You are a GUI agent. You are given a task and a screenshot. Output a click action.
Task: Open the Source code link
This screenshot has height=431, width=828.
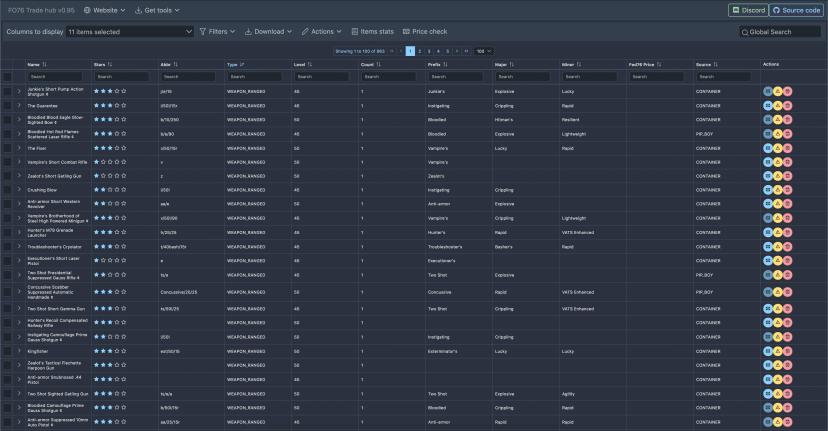[x=796, y=10]
